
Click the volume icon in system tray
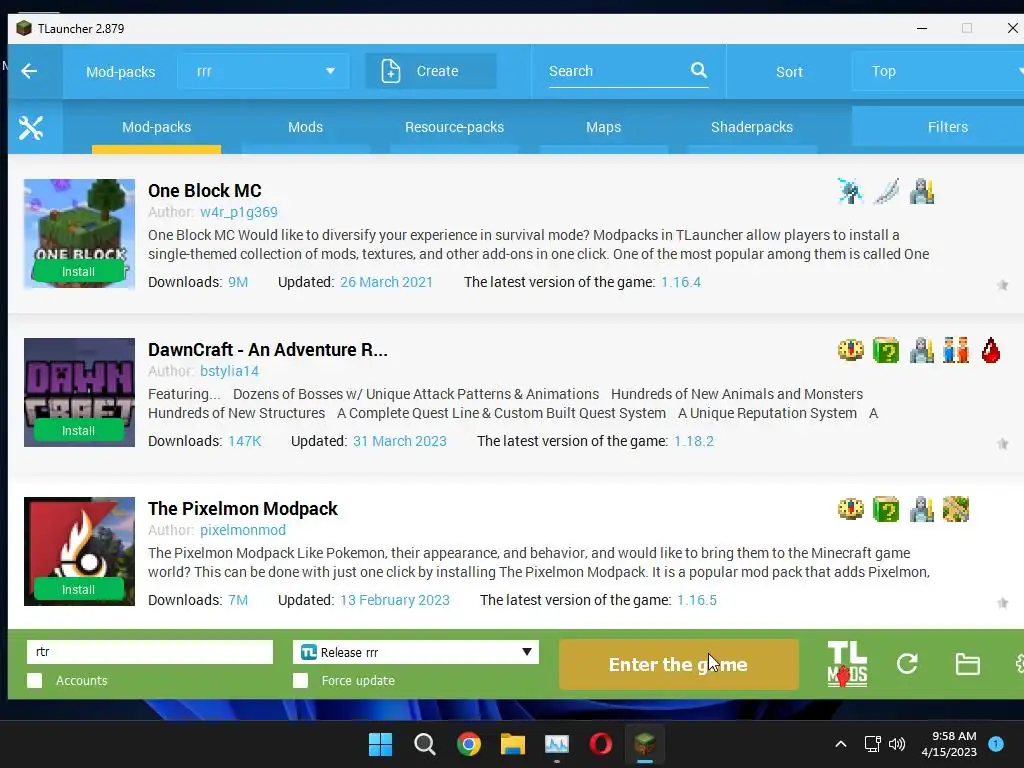point(897,744)
